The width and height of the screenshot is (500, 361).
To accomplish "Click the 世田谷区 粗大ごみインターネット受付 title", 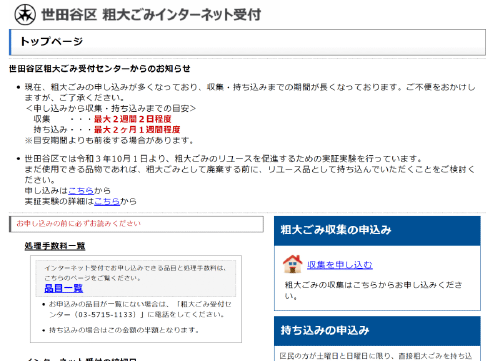I will tap(151, 15).
